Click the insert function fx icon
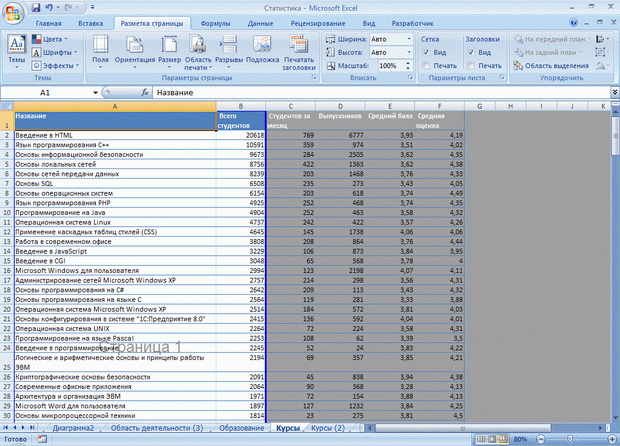Screen dimensions: 620x446 coord(145,93)
